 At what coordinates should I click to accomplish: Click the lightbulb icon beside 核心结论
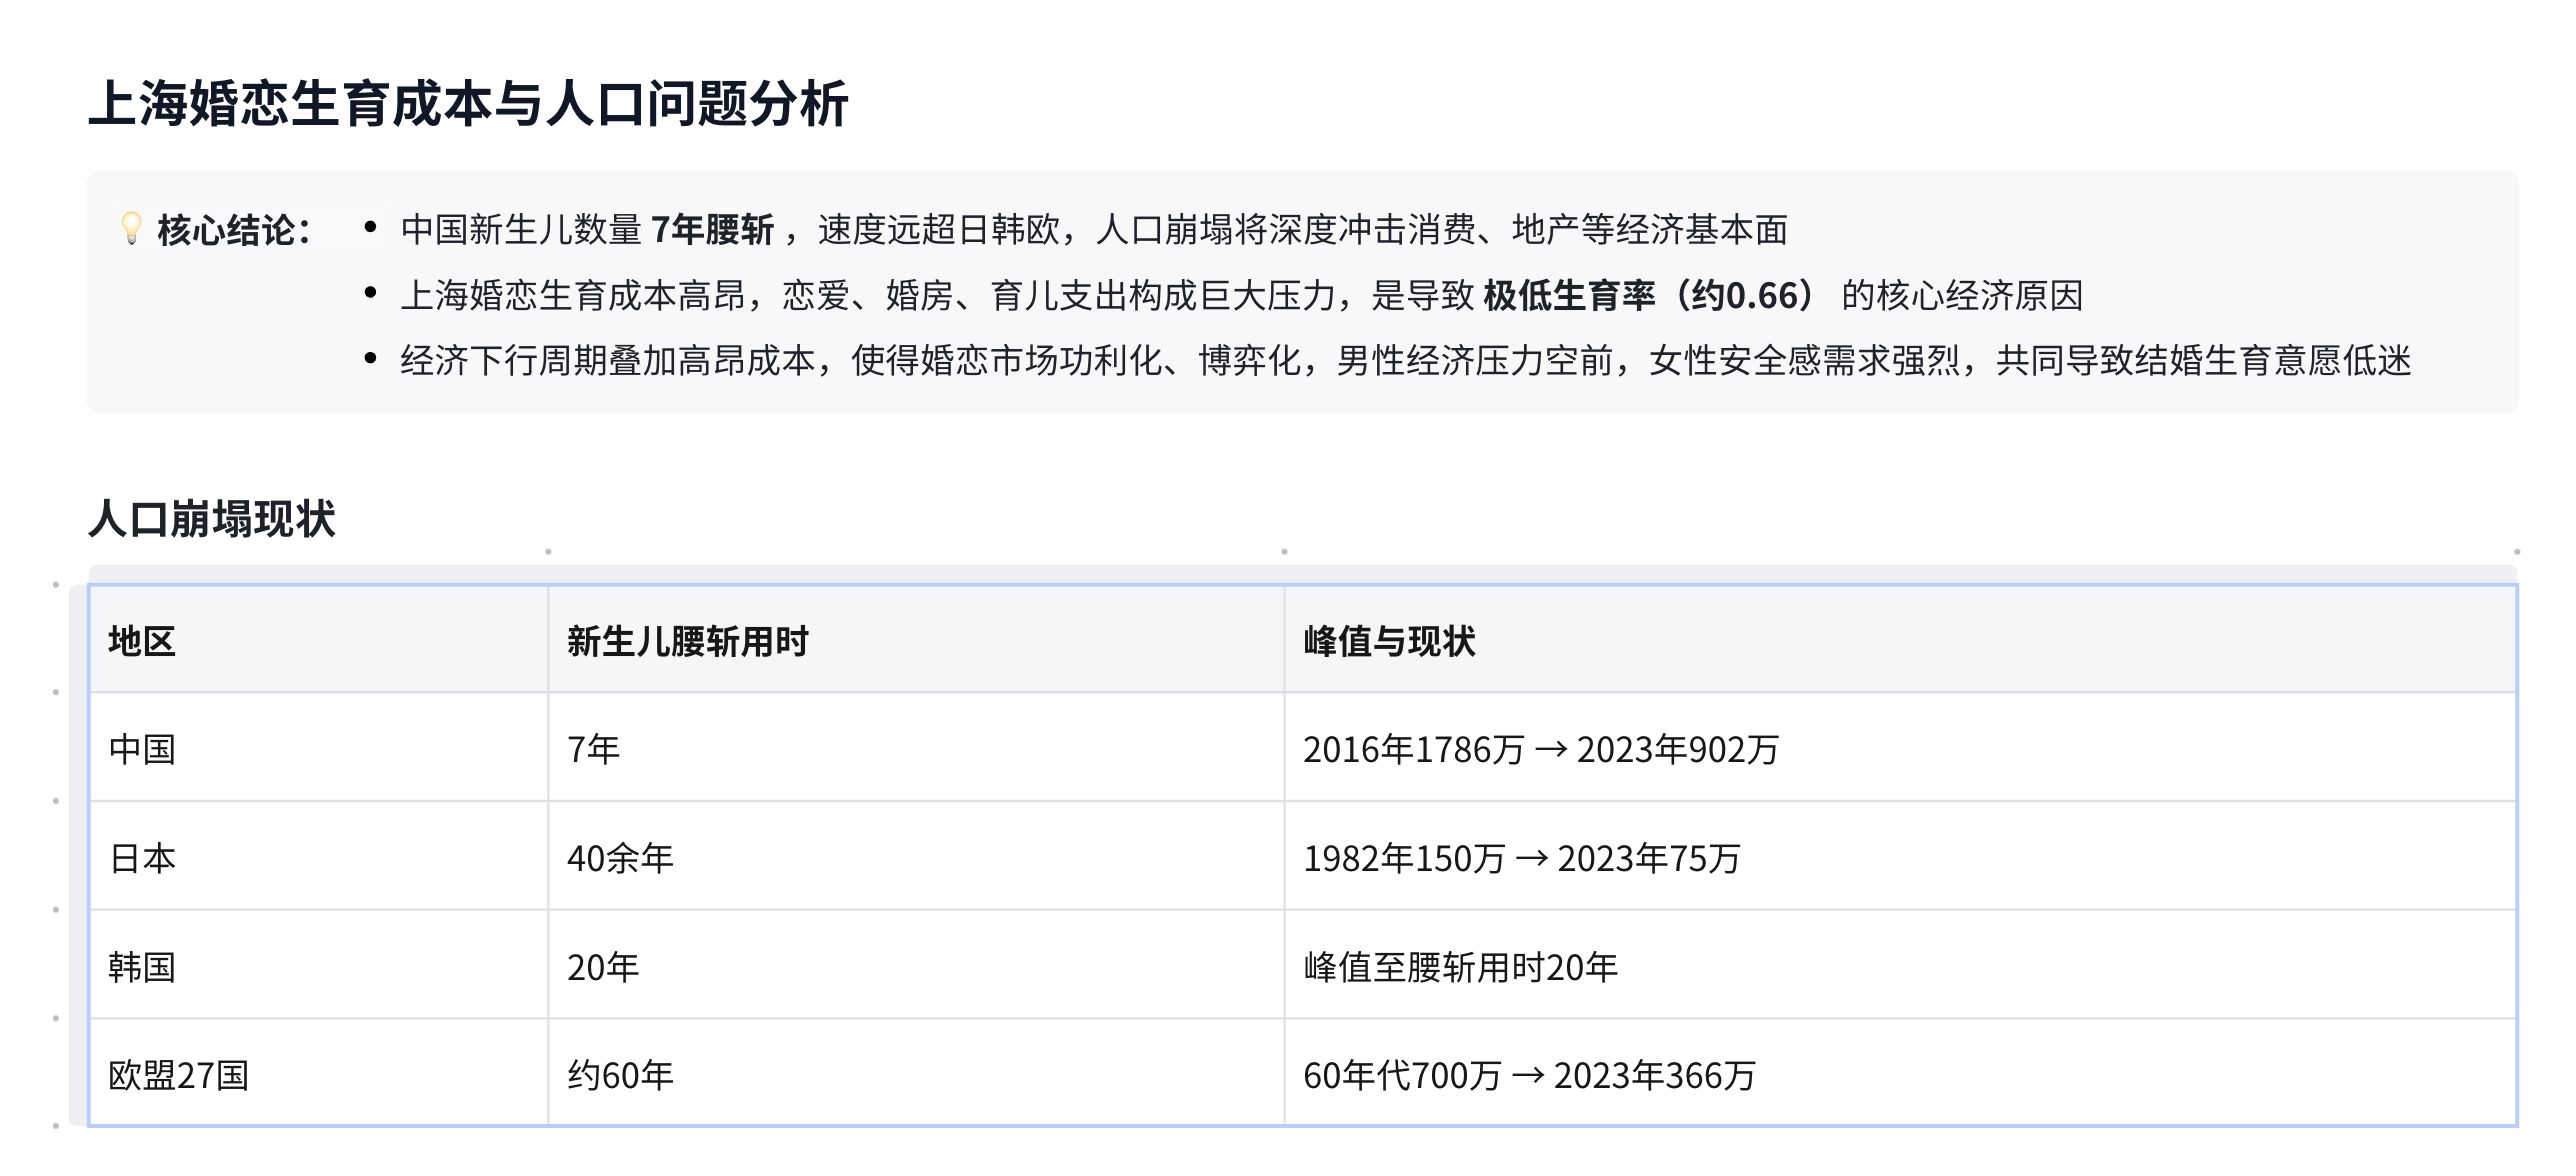(131, 228)
